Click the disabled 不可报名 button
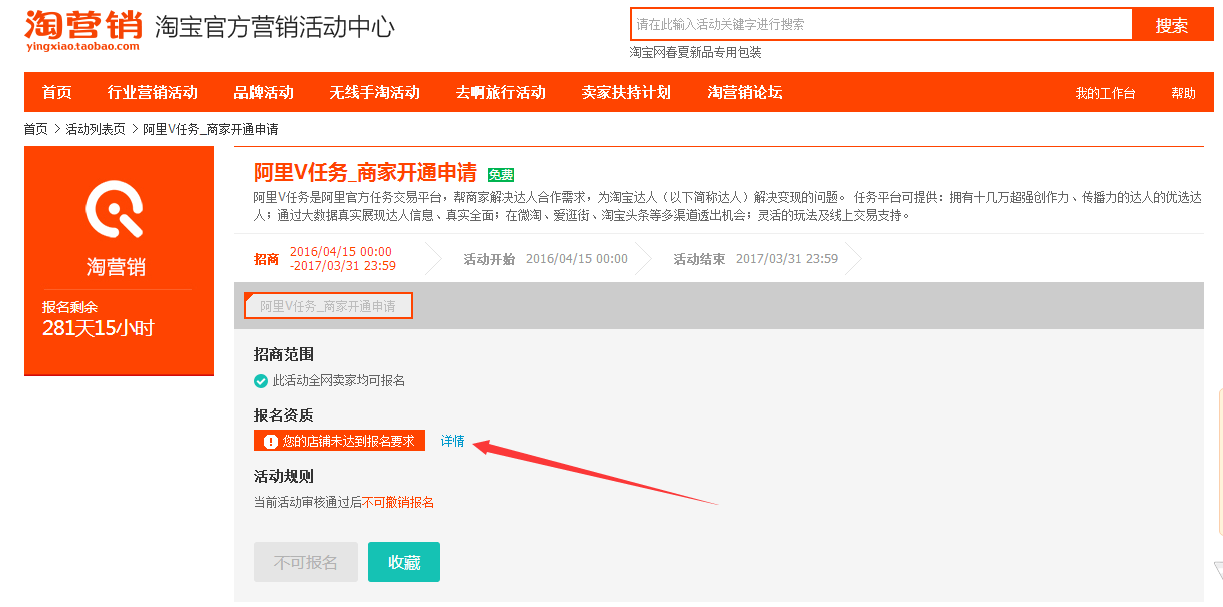 pos(306,562)
